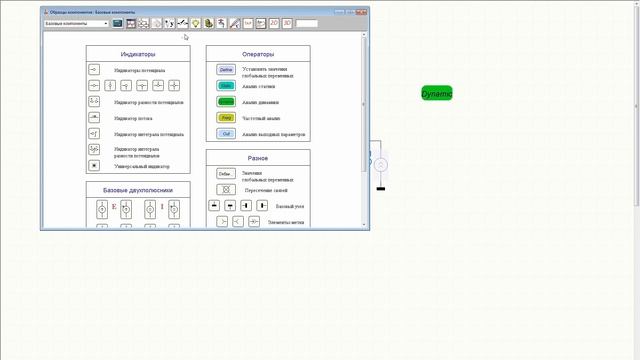The height and width of the screenshot is (360, 640).
Task: Select the rightmost four-way potential indicator variant
Action: [x=174, y=85]
